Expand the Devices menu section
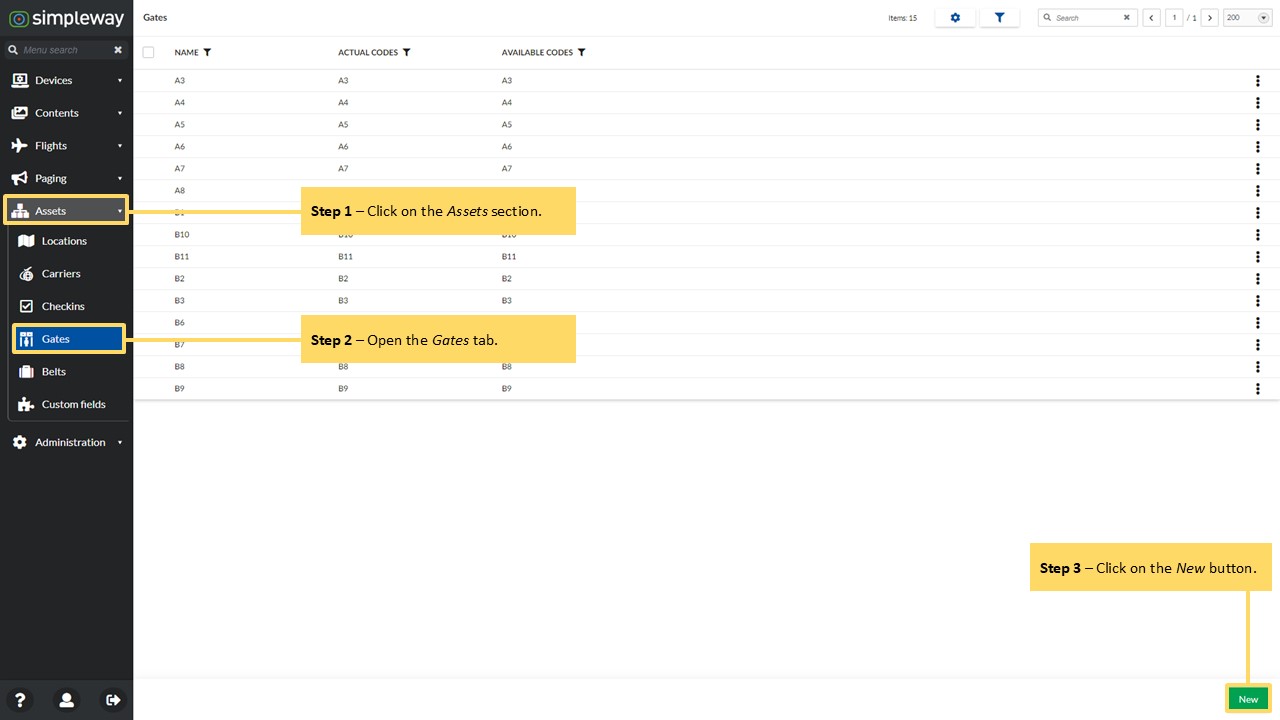Screen dimensions: 1280x720 click(66, 80)
